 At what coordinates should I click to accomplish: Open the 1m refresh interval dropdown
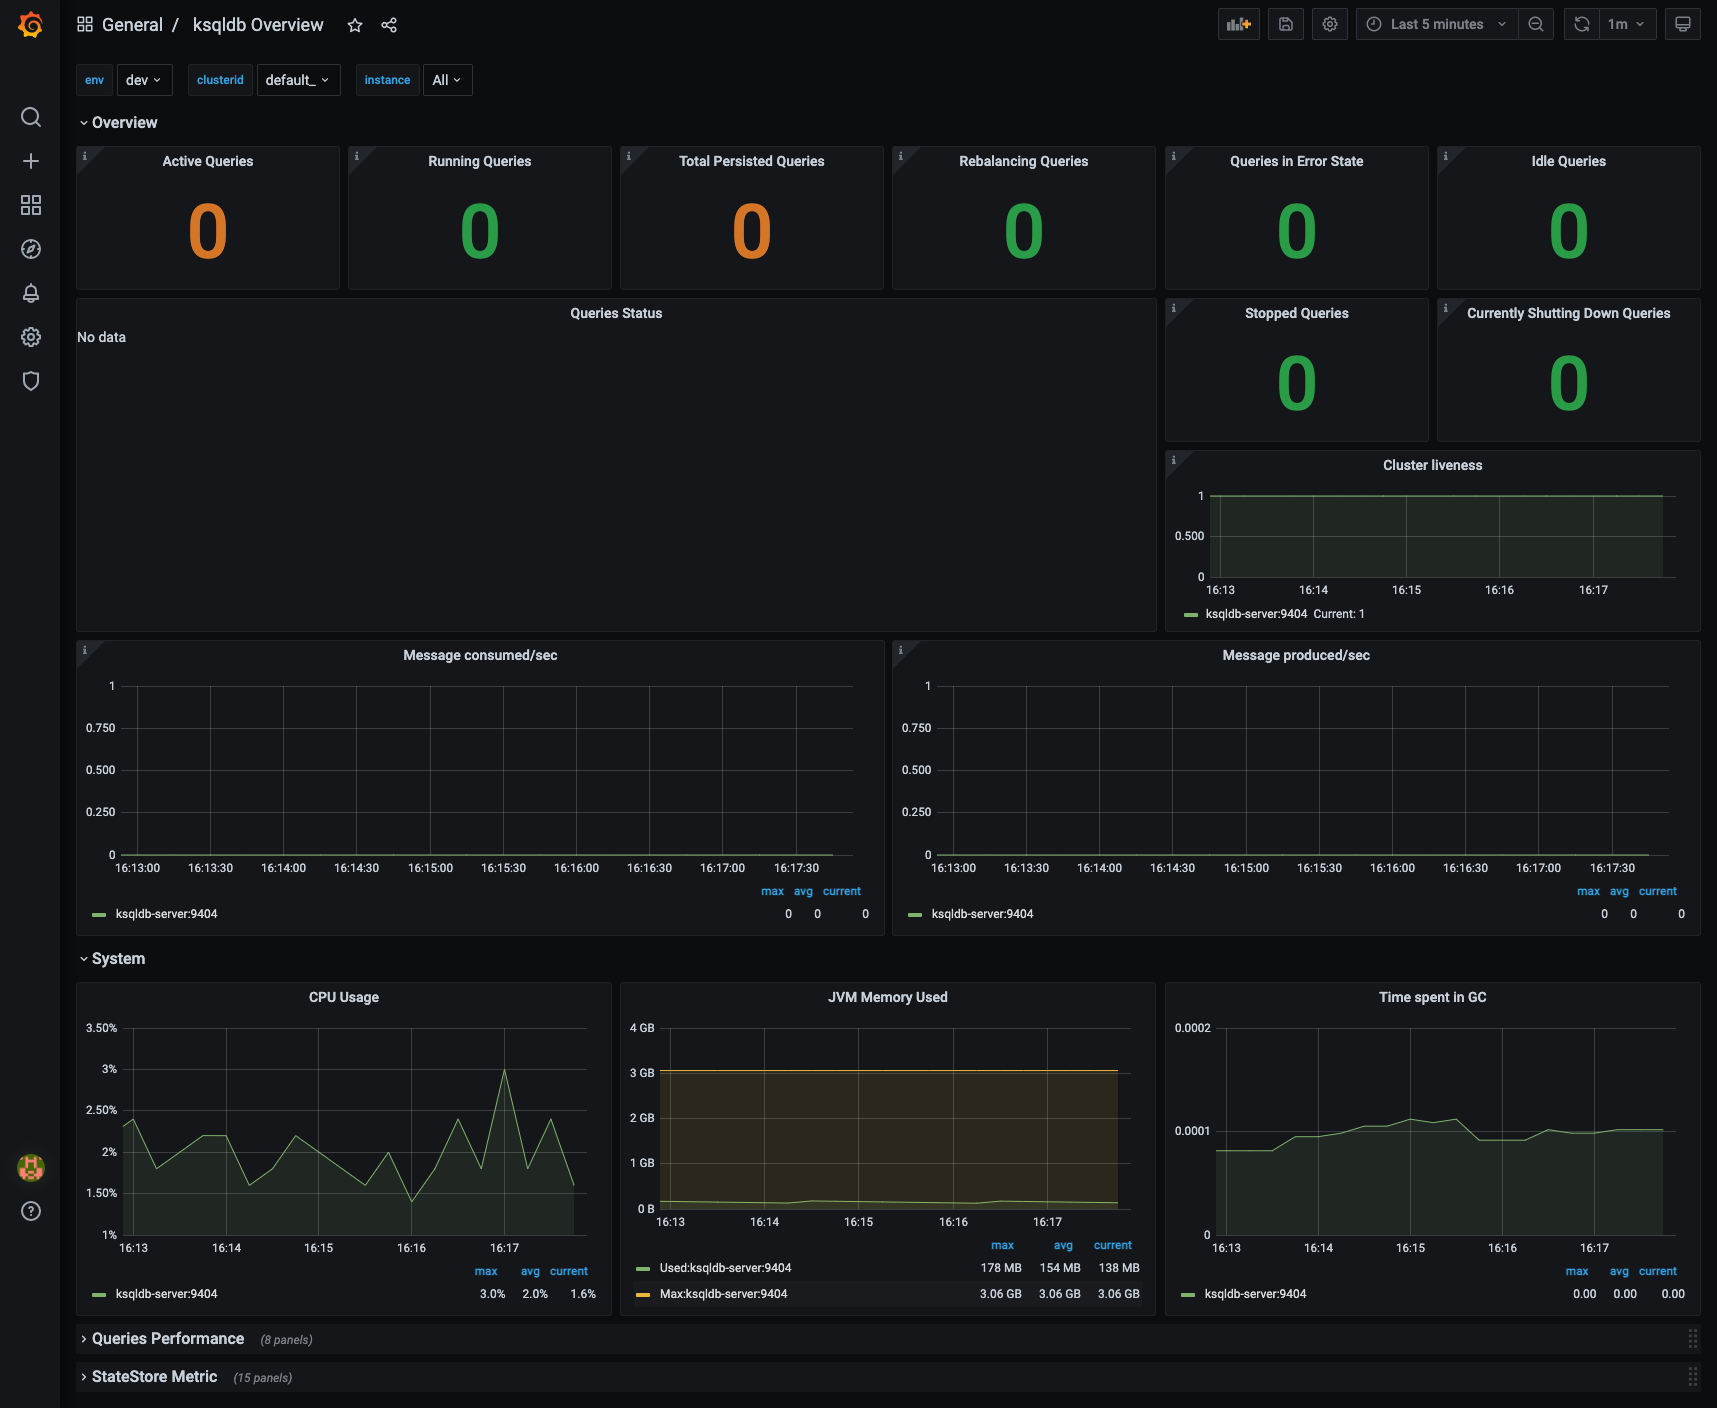click(1627, 24)
